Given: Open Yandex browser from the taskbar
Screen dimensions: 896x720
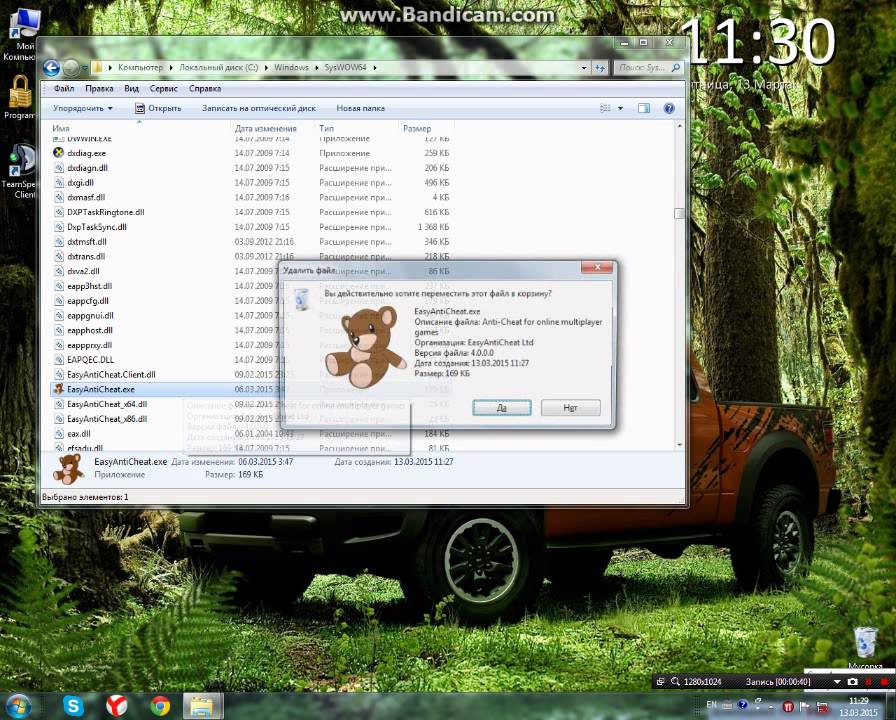Looking at the screenshot, I should pos(117,706).
